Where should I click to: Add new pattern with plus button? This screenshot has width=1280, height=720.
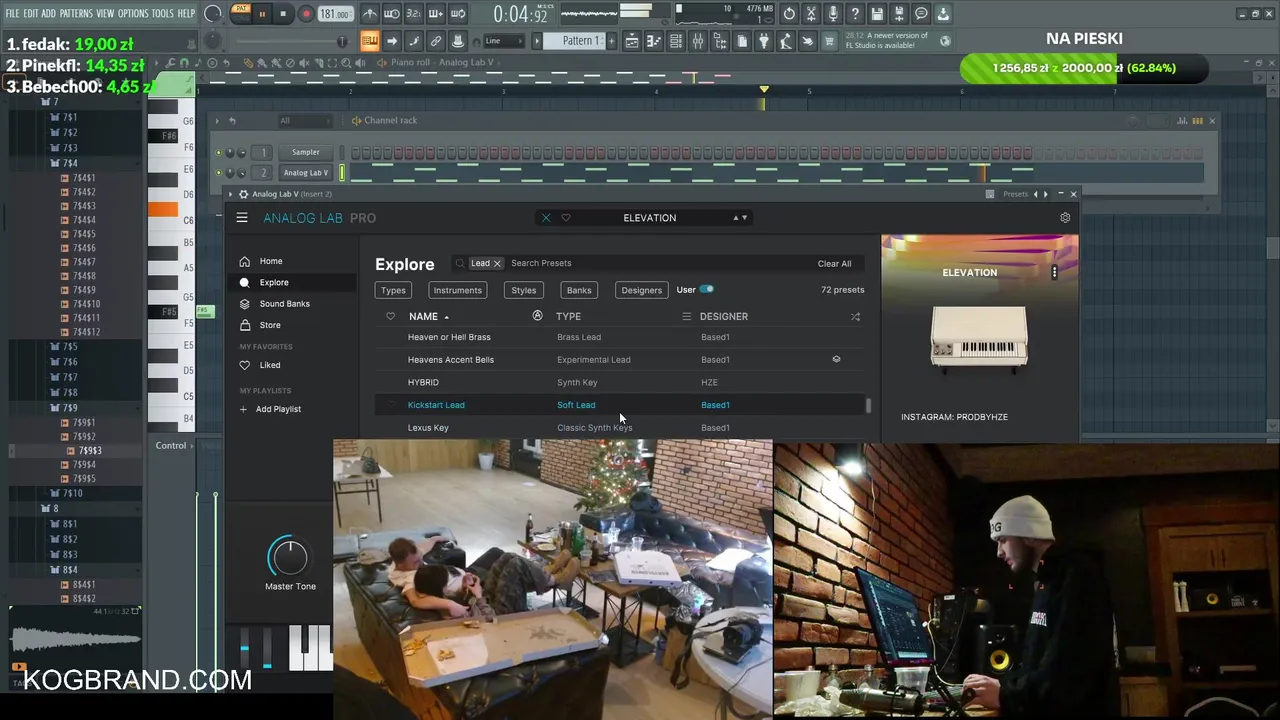click(x=612, y=40)
